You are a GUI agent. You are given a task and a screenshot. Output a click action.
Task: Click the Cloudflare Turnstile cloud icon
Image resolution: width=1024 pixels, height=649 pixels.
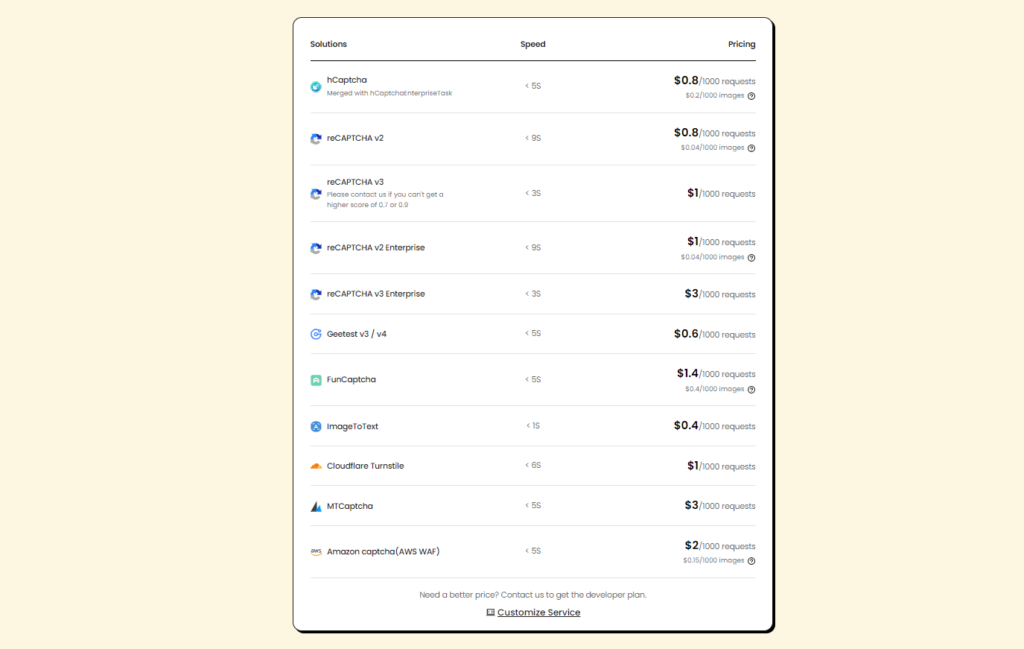click(x=316, y=466)
